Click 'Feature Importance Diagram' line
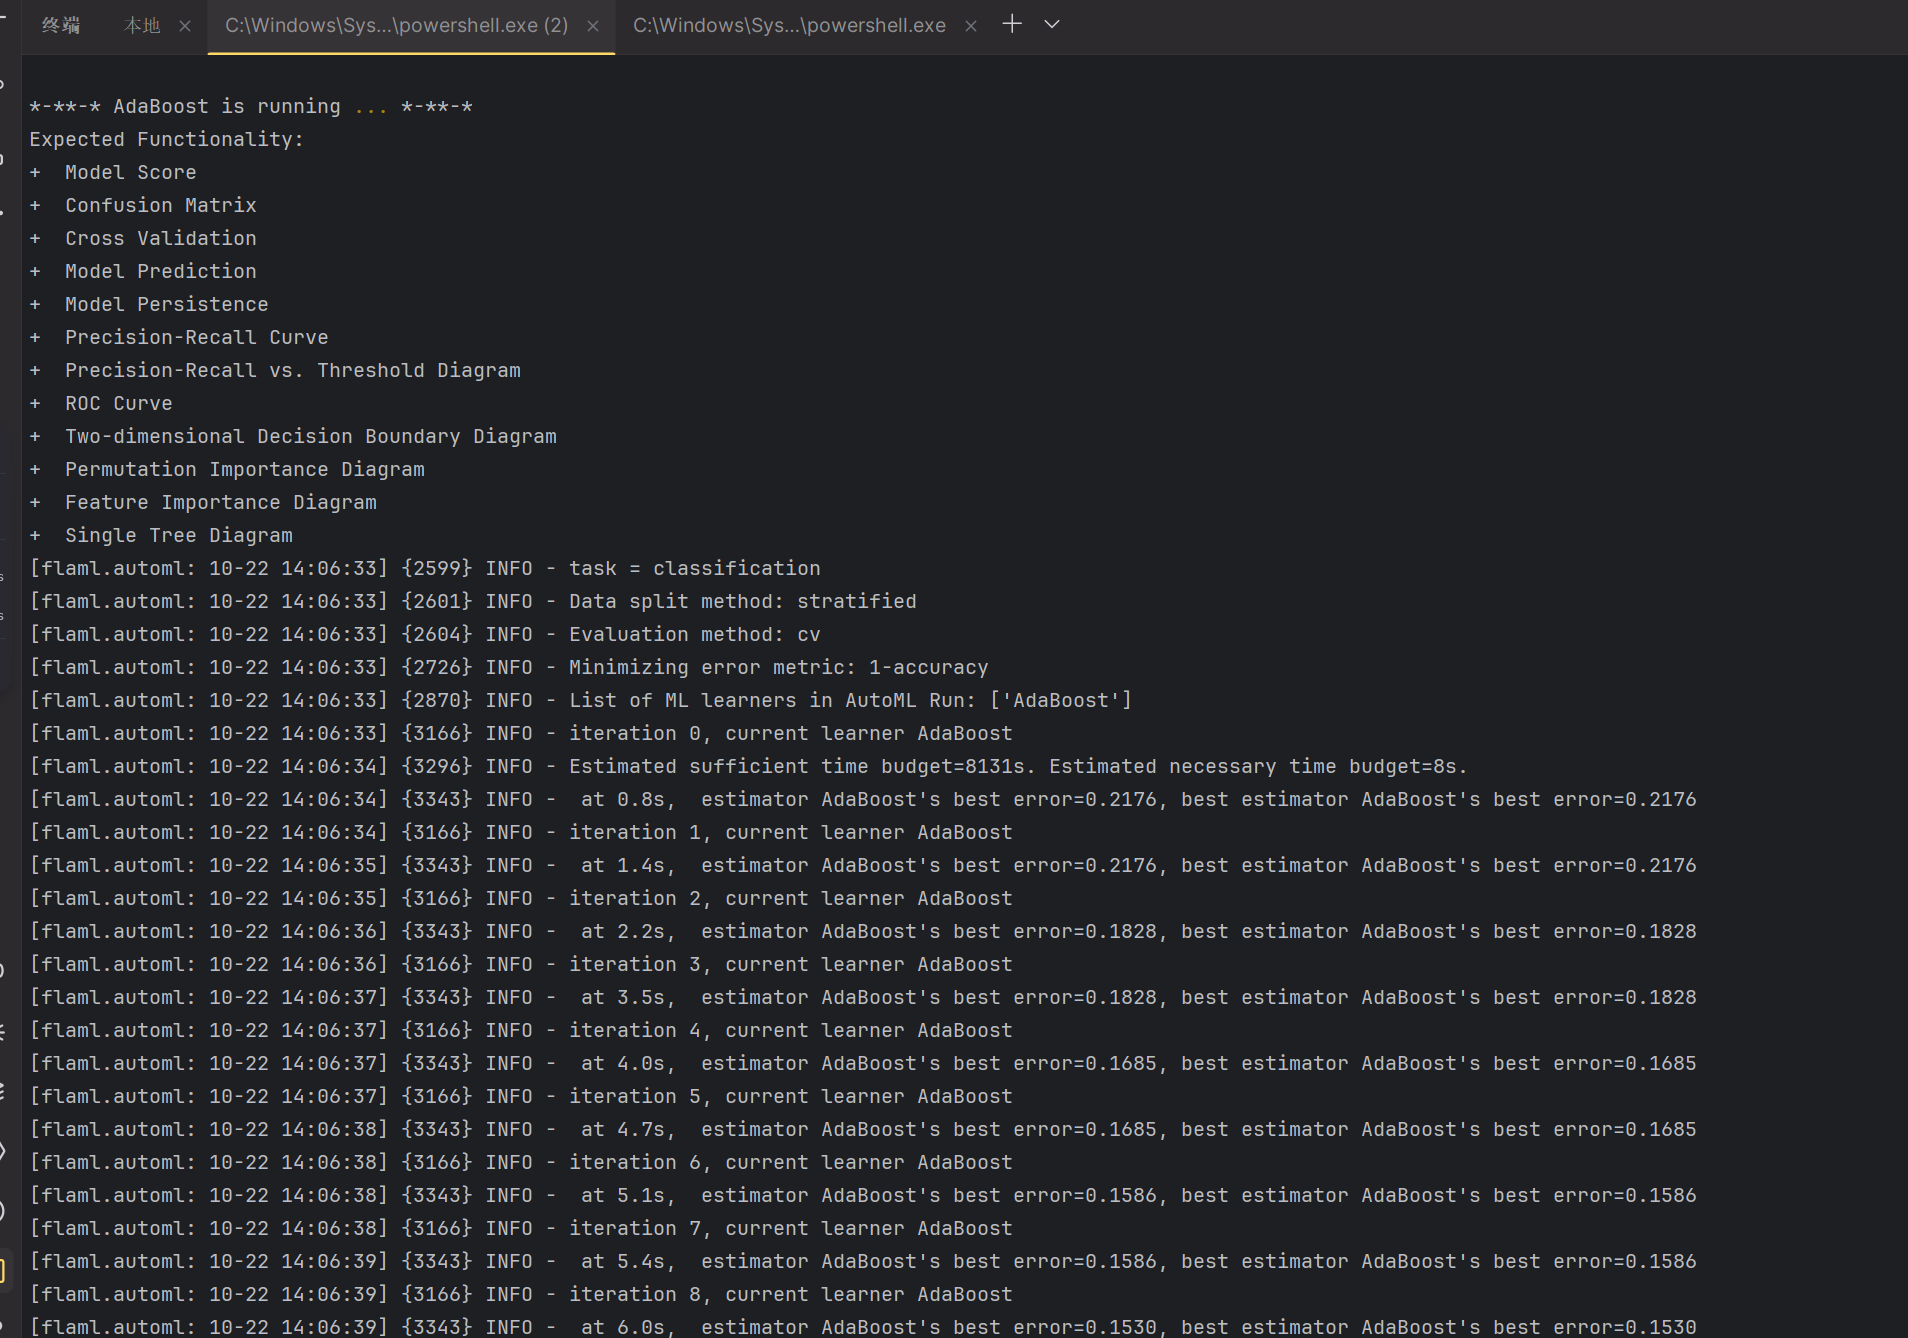 203,502
